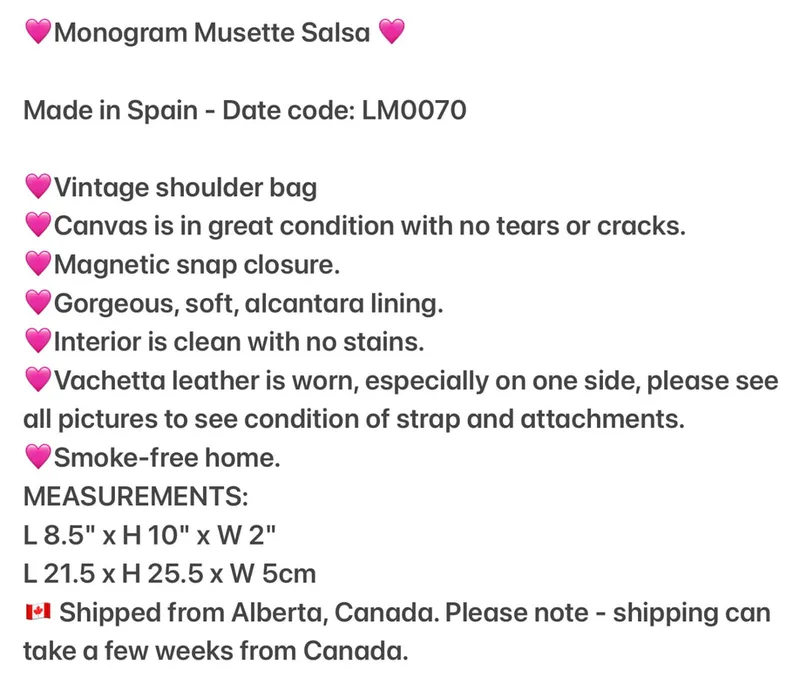Click the inch measurements line L 8.5"
This screenshot has width=800, height=697.
pyautogui.click(x=149, y=535)
